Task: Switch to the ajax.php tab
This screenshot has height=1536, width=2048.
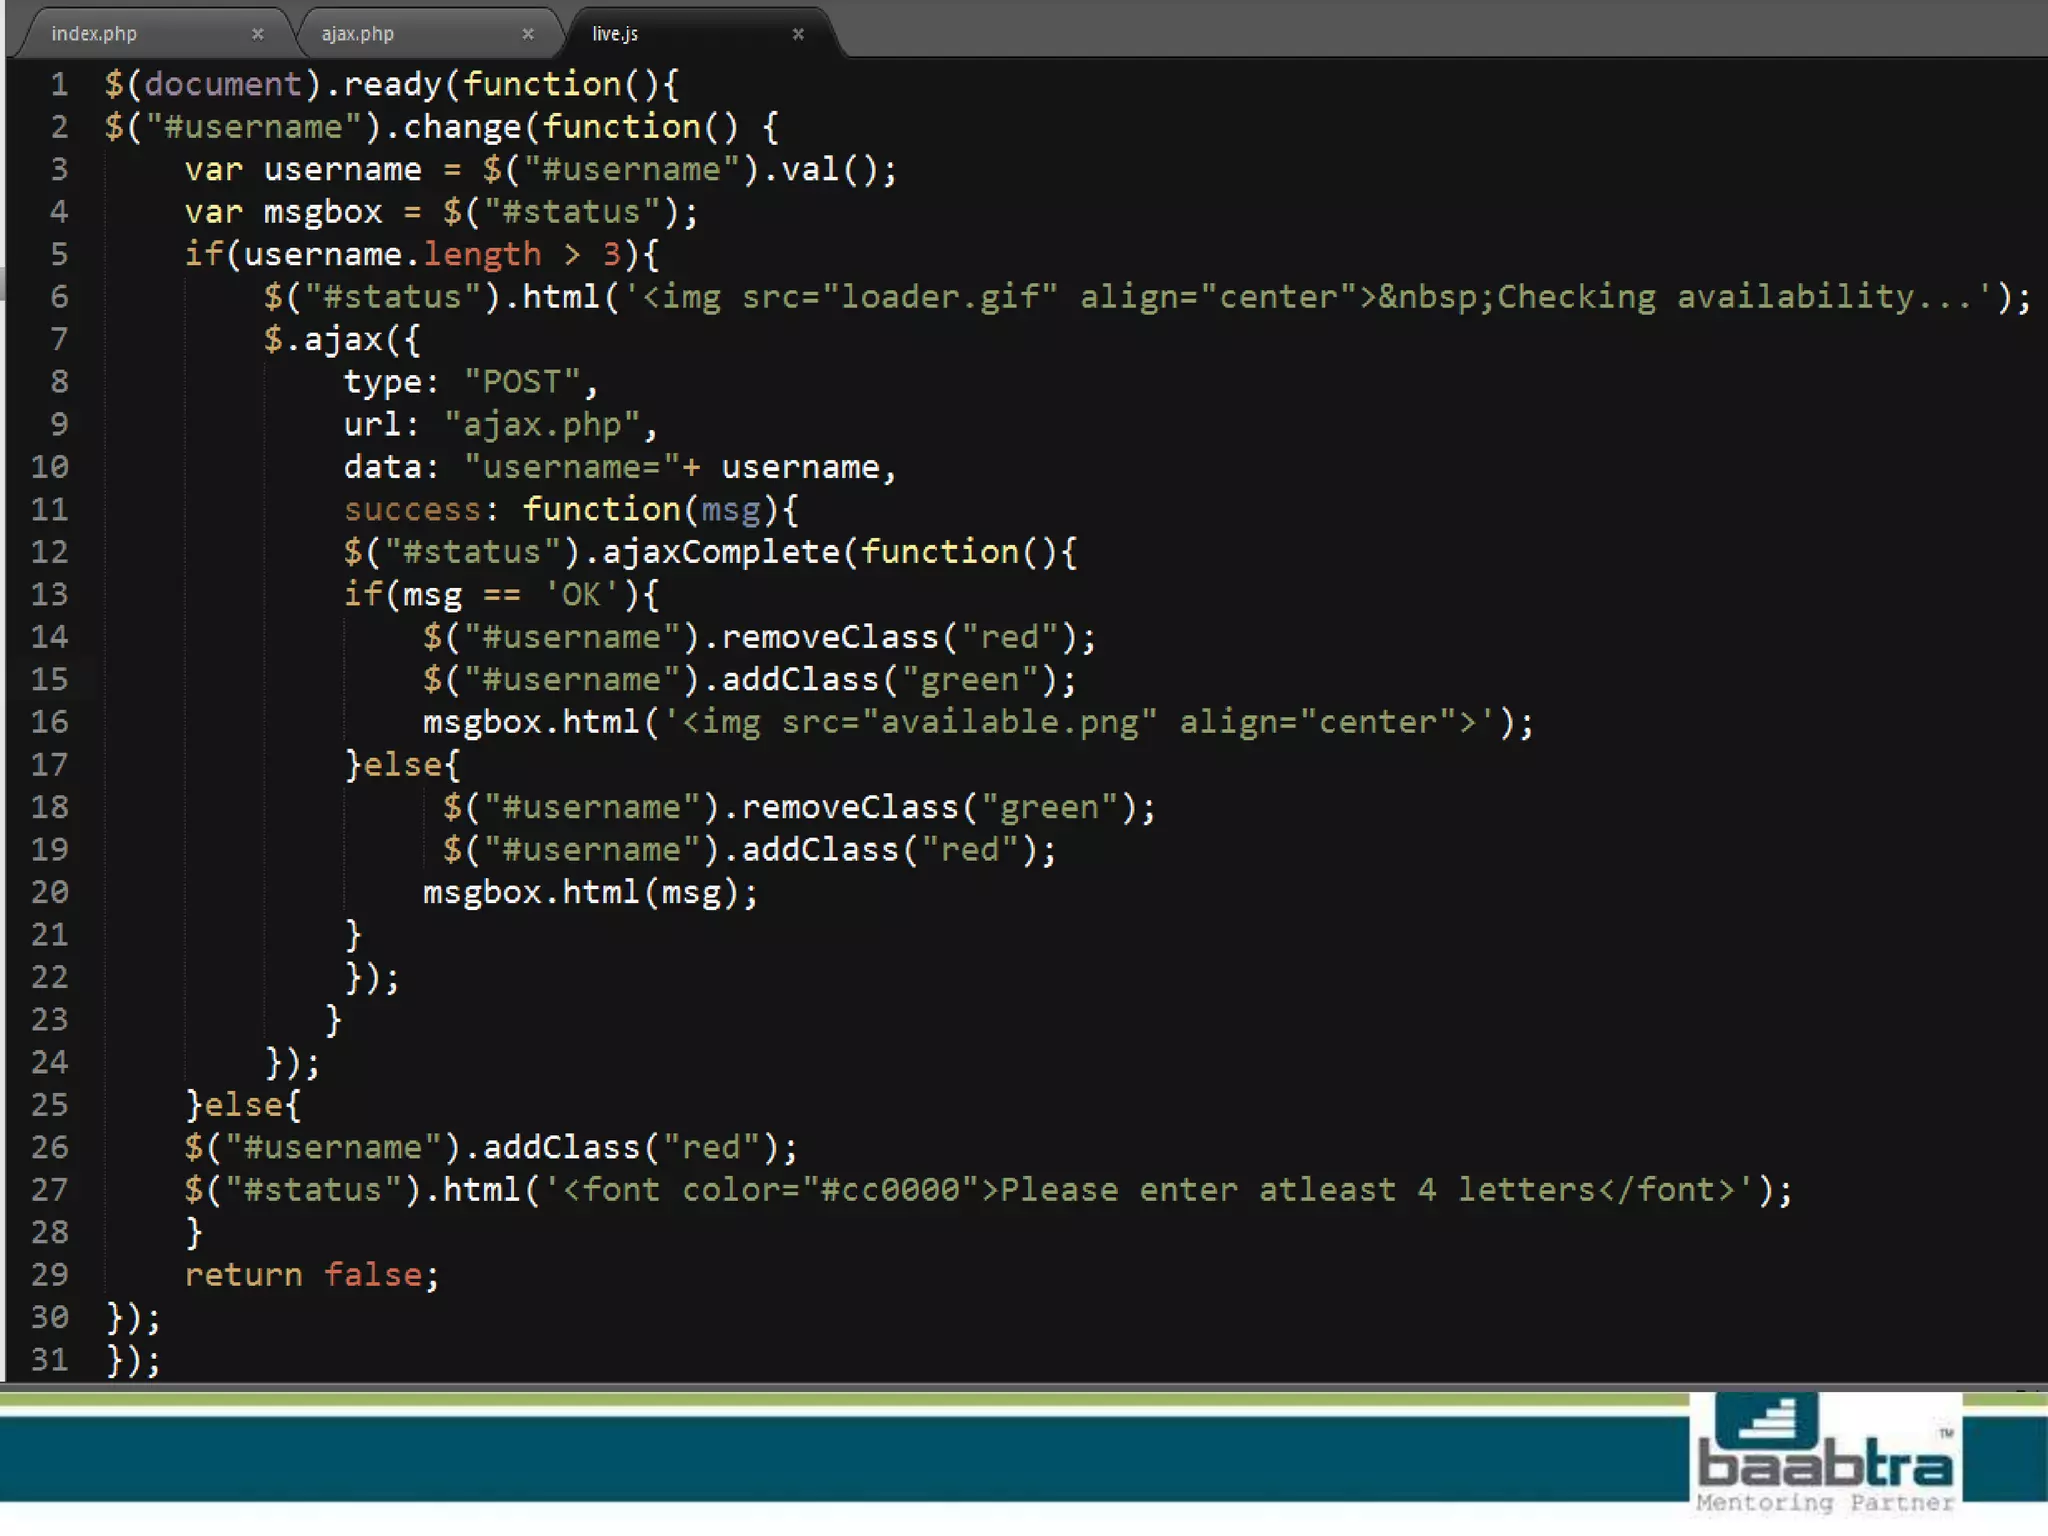Action: [x=358, y=34]
